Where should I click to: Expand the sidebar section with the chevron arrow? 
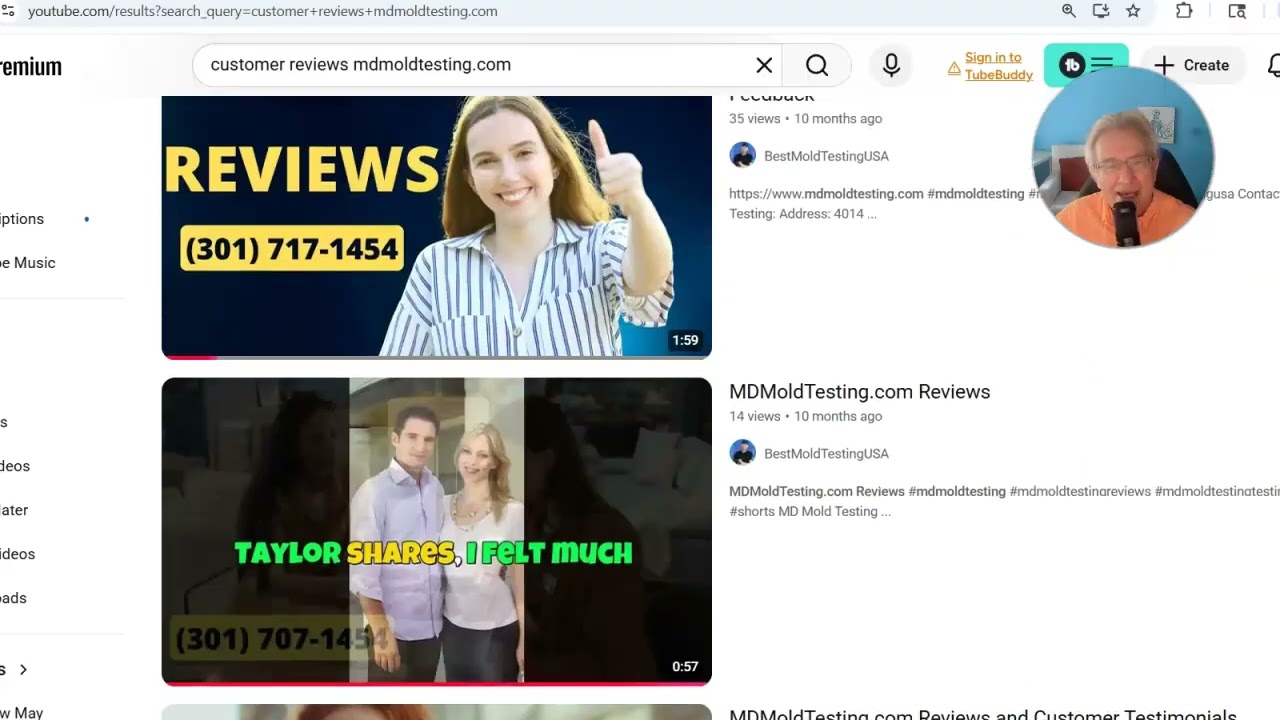point(23,669)
